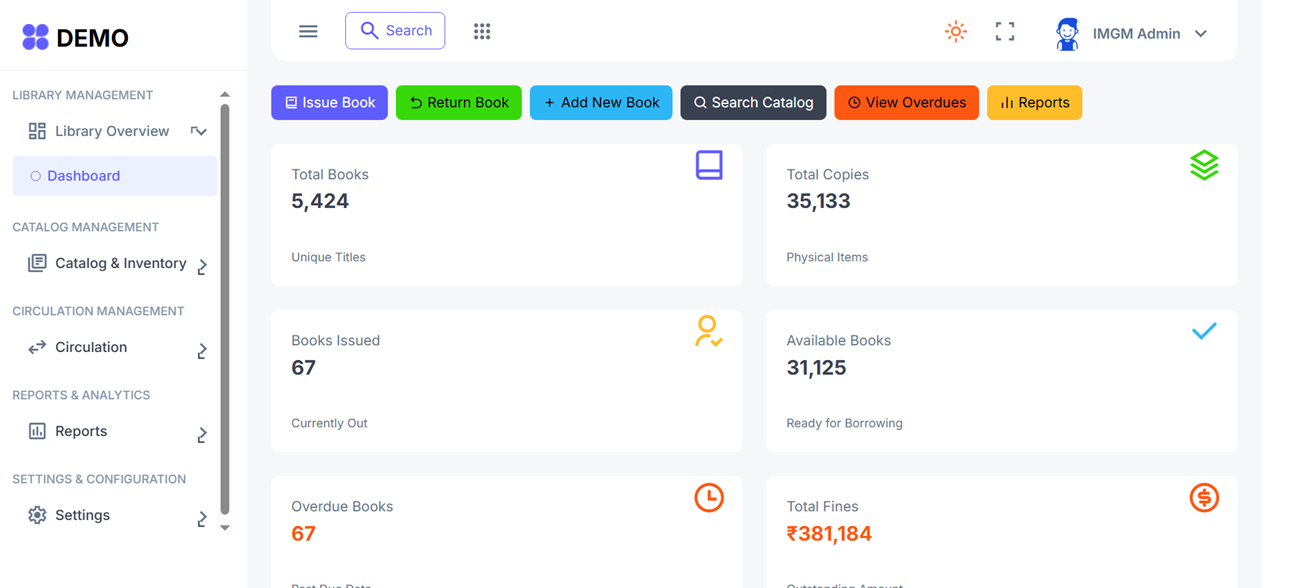Viewport: 1290px width, 588px height.
Task: Click the apps grid icon in the header
Action: coord(482,30)
